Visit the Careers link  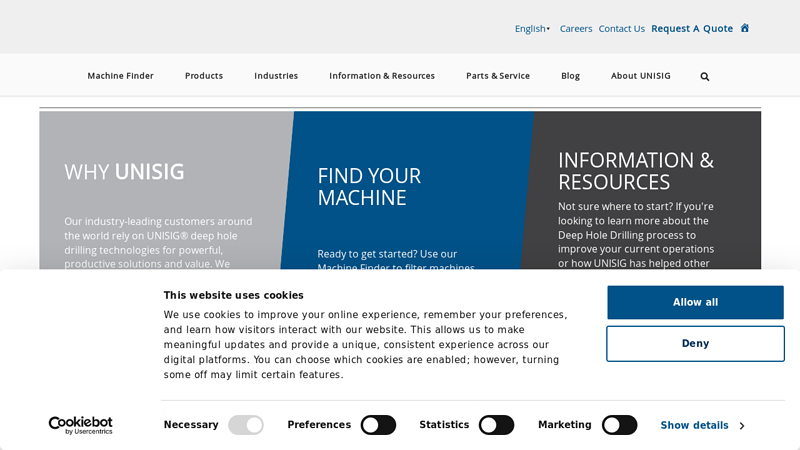576,29
